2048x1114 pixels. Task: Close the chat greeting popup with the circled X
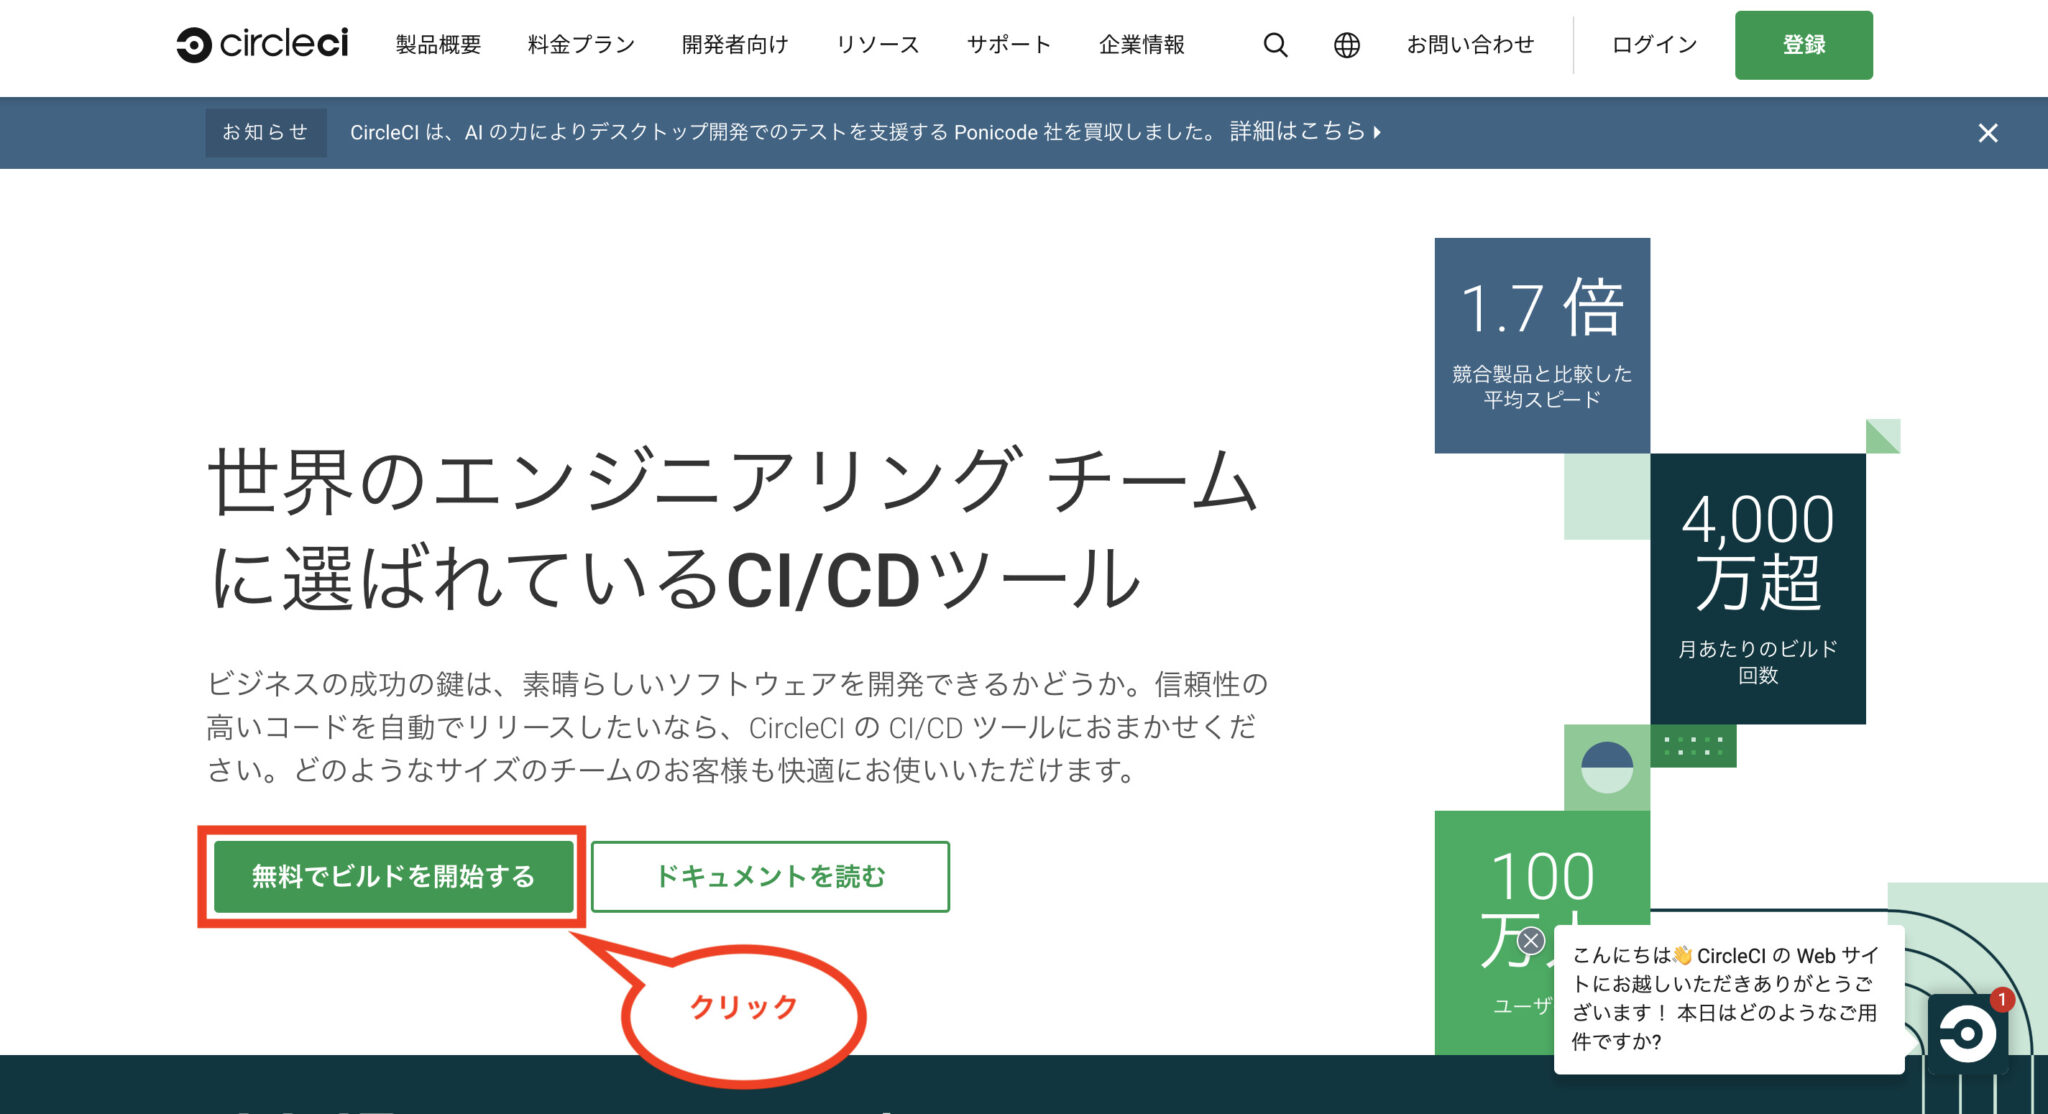[1531, 939]
